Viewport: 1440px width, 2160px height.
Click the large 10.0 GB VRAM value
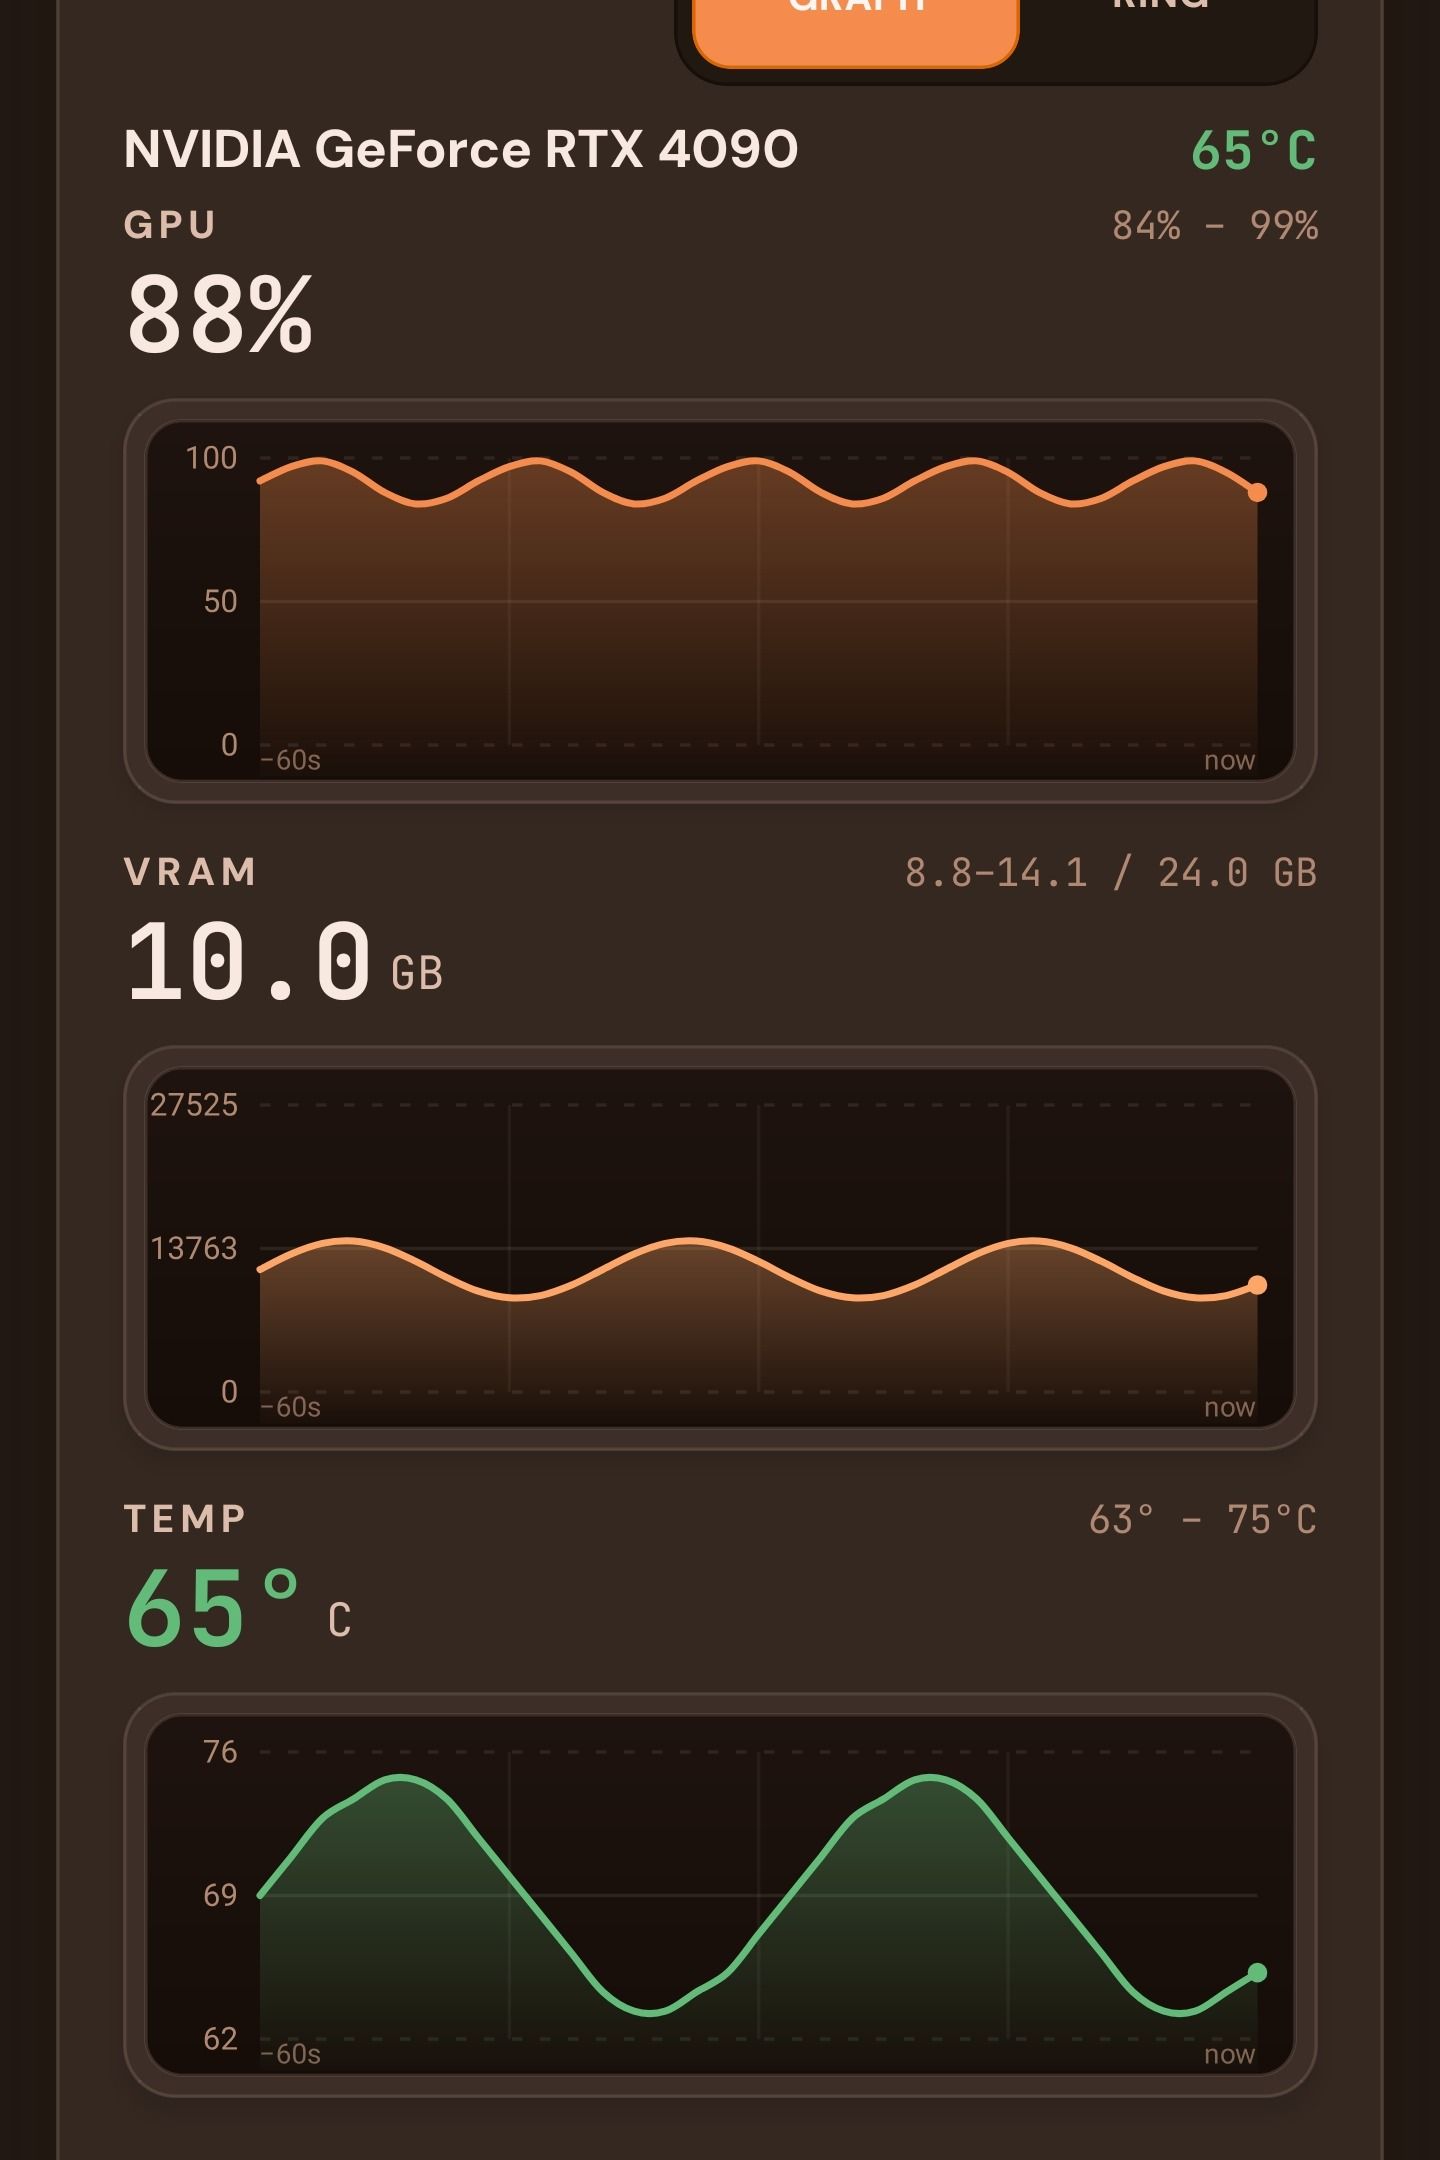coord(285,962)
